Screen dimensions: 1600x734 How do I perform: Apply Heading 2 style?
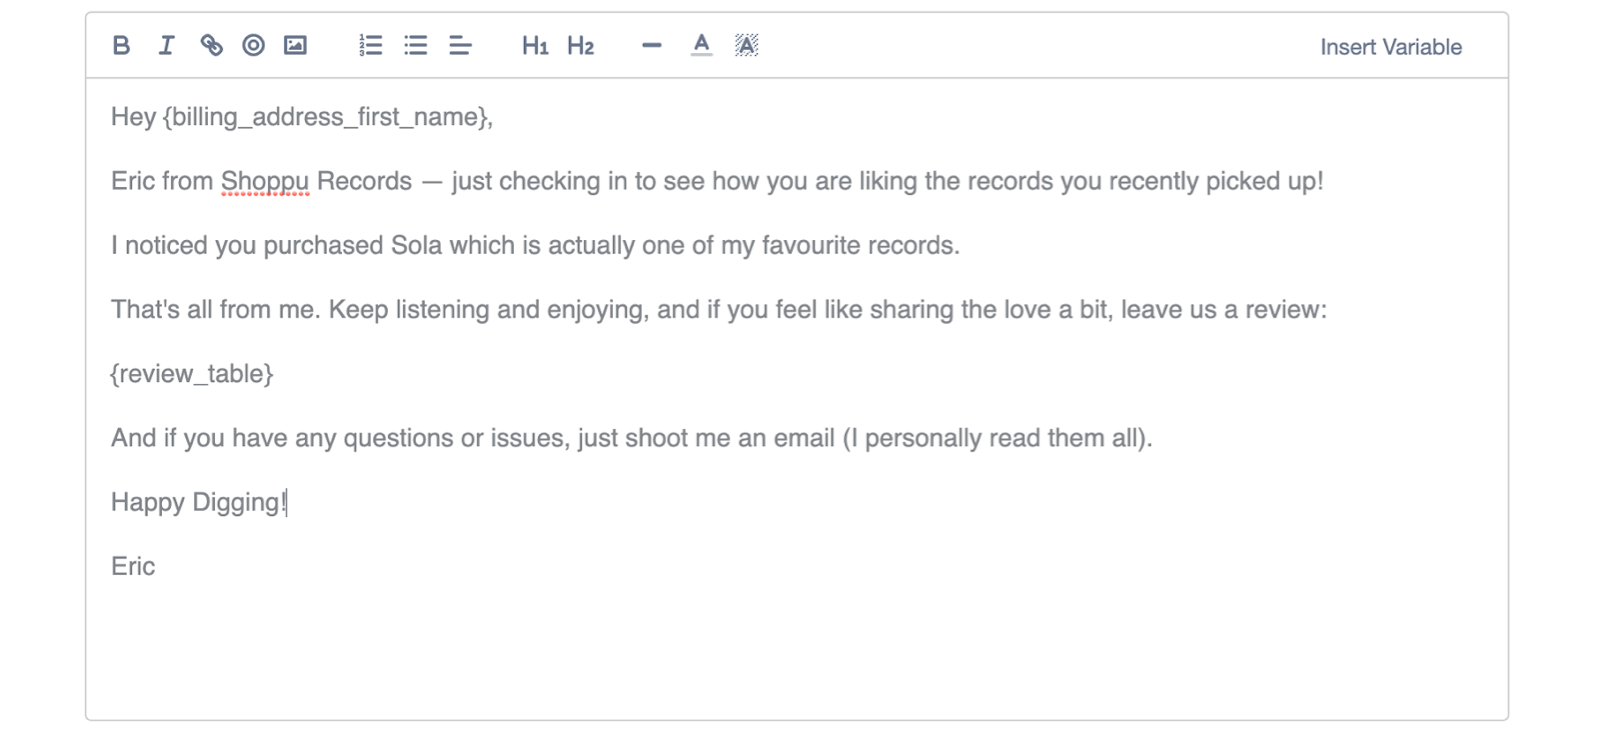tap(580, 45)
